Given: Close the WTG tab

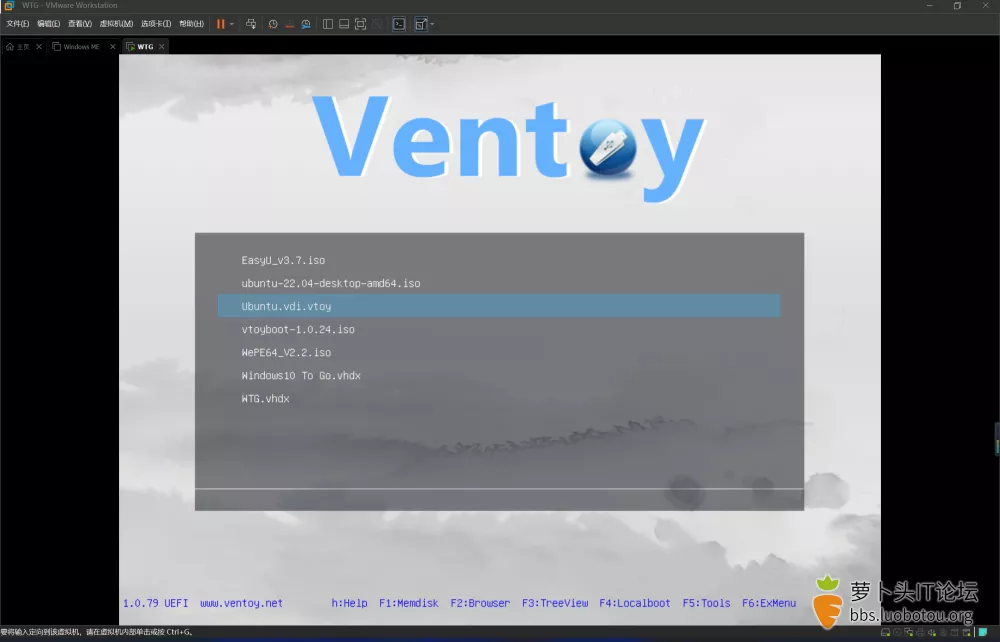Looking at the screenshot, I should click(x=161, y=47).
